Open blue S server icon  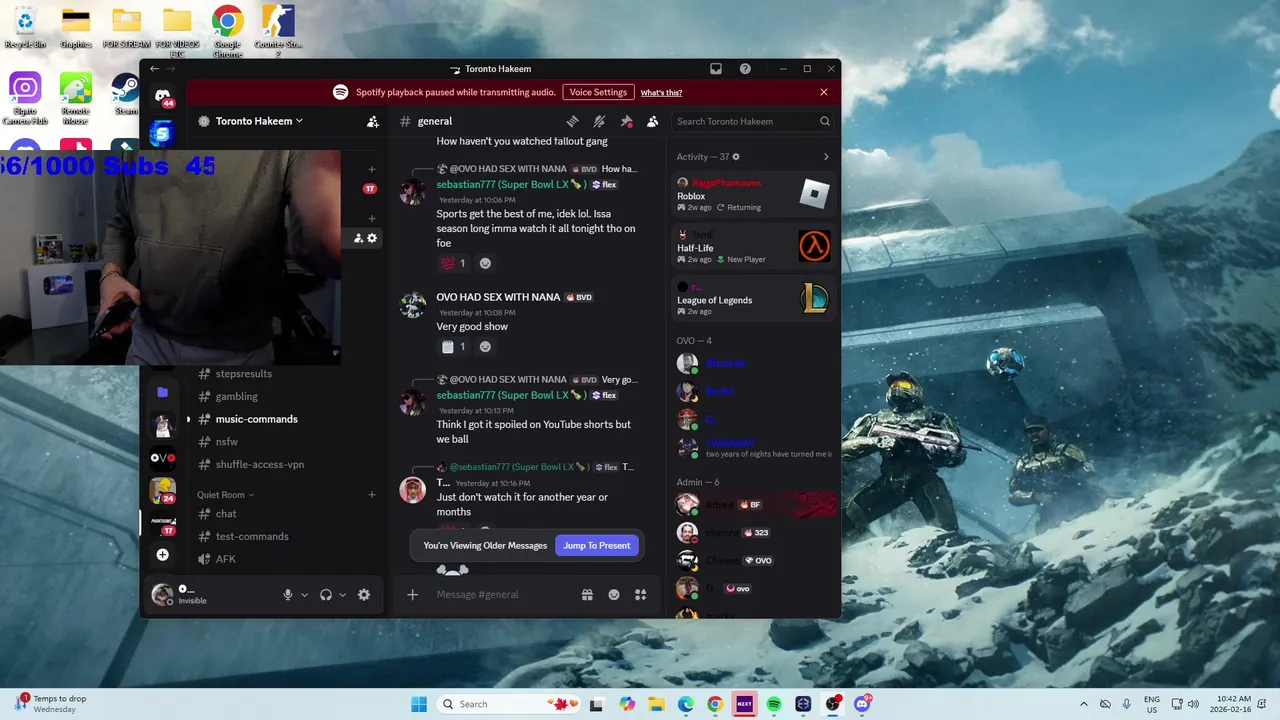point(162,133)
